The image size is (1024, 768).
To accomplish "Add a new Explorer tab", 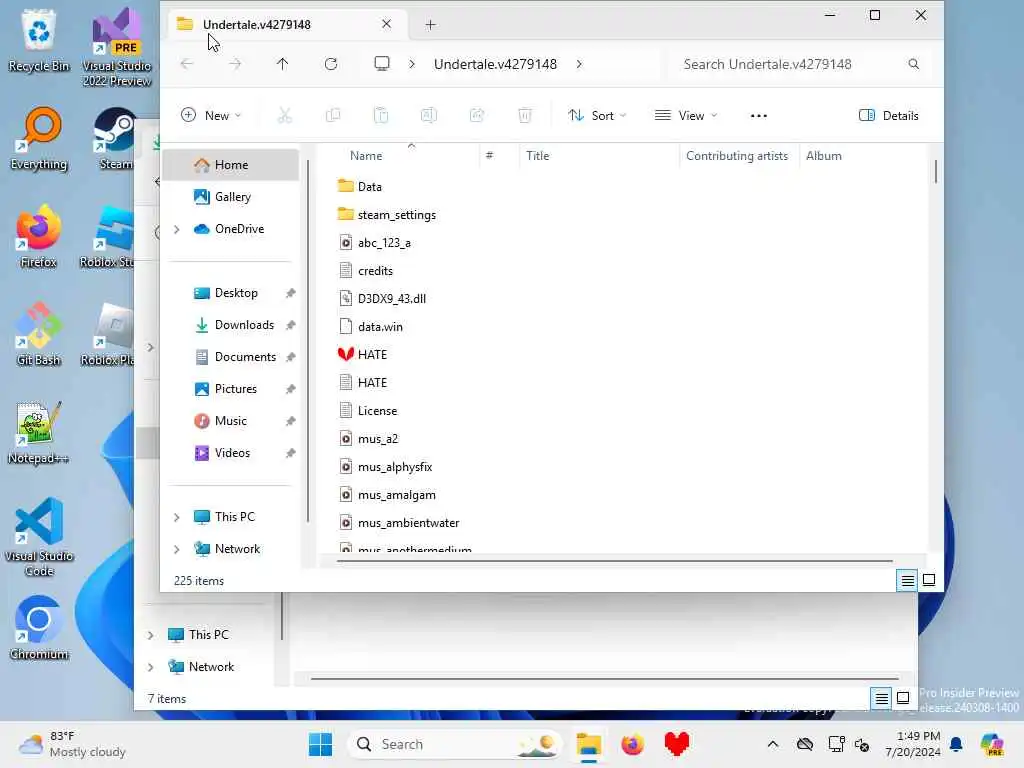I will point(430,25).
